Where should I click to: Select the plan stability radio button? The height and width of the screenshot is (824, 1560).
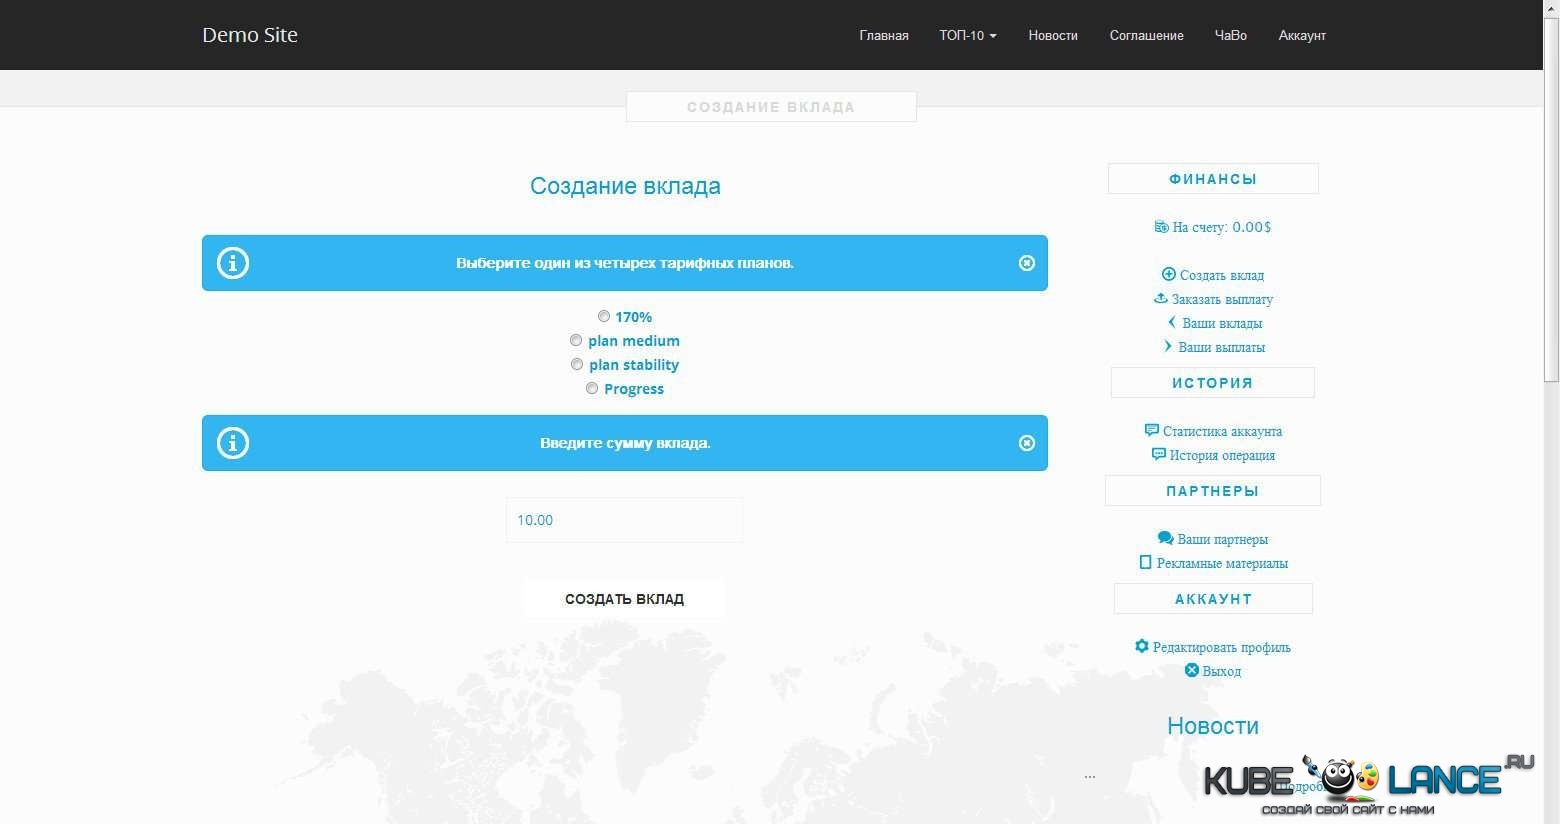[577, 364]
